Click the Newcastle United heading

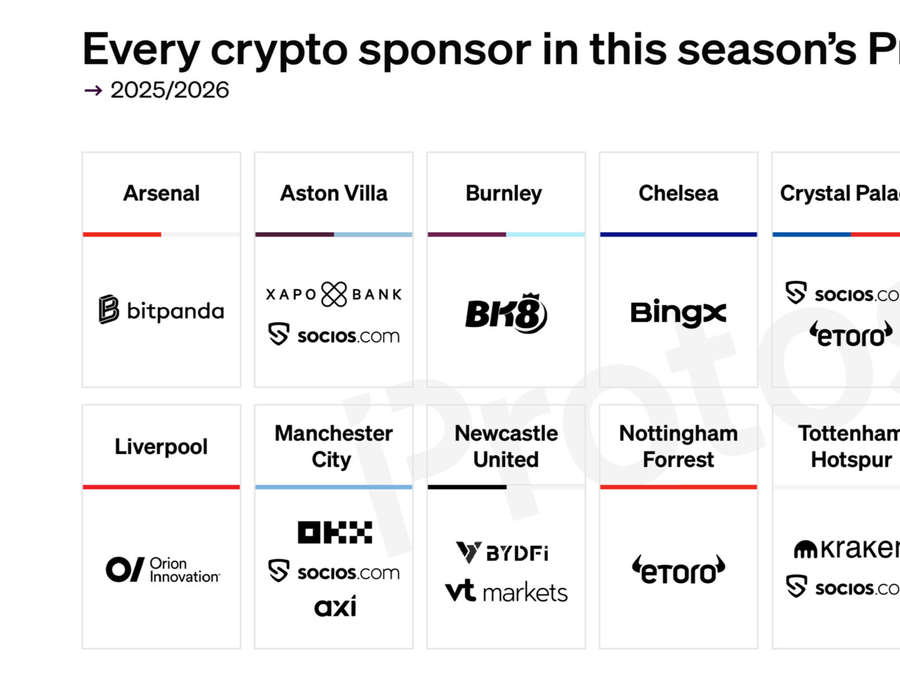click(506, 446)
